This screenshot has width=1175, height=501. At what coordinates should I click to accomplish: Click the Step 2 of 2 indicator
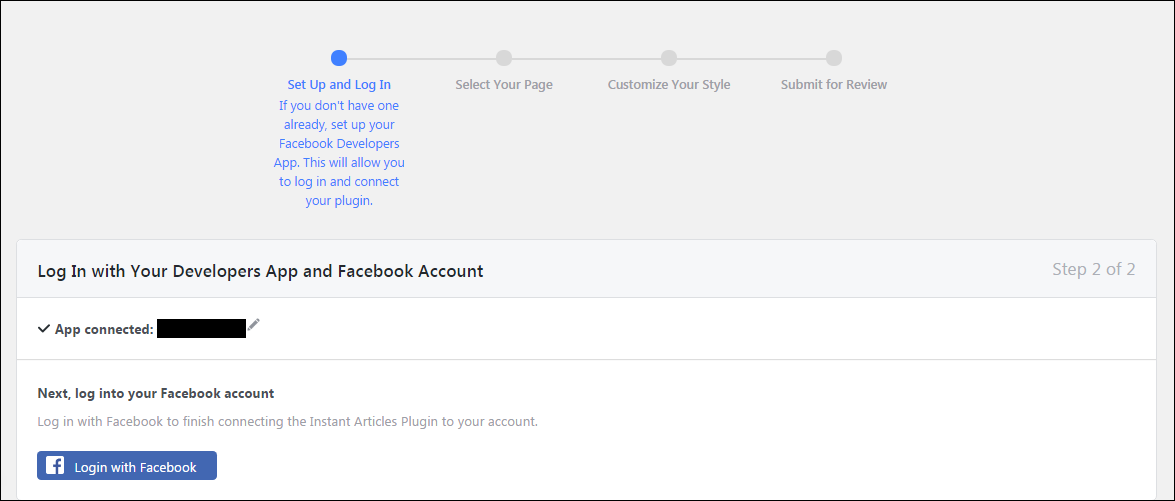[1093, 269]
